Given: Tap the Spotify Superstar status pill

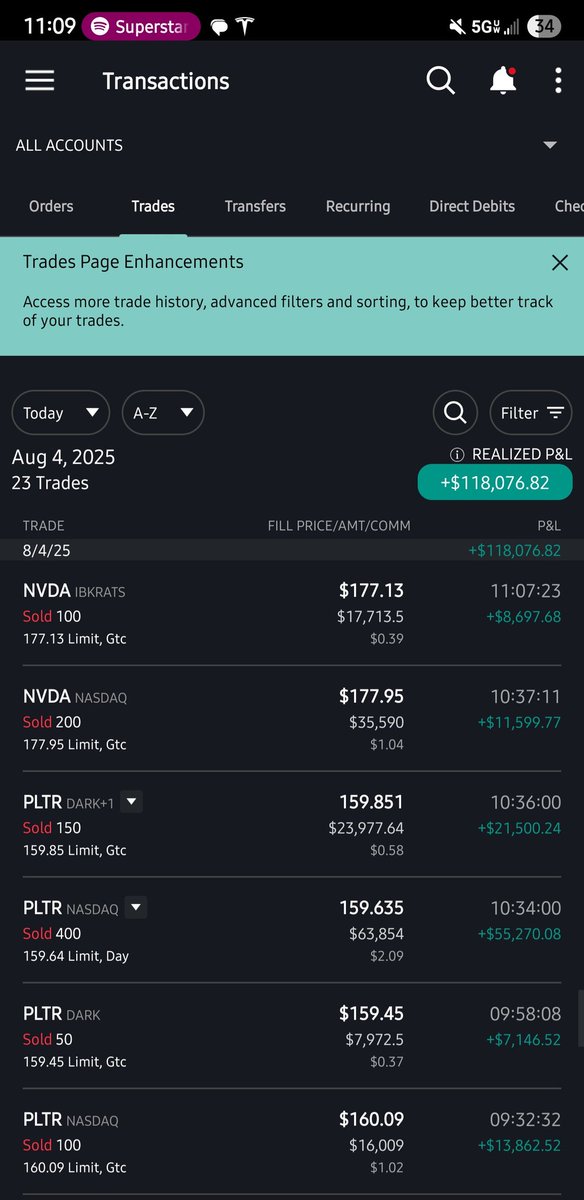Looking at the screenshot, I should [x=141, y=26].
